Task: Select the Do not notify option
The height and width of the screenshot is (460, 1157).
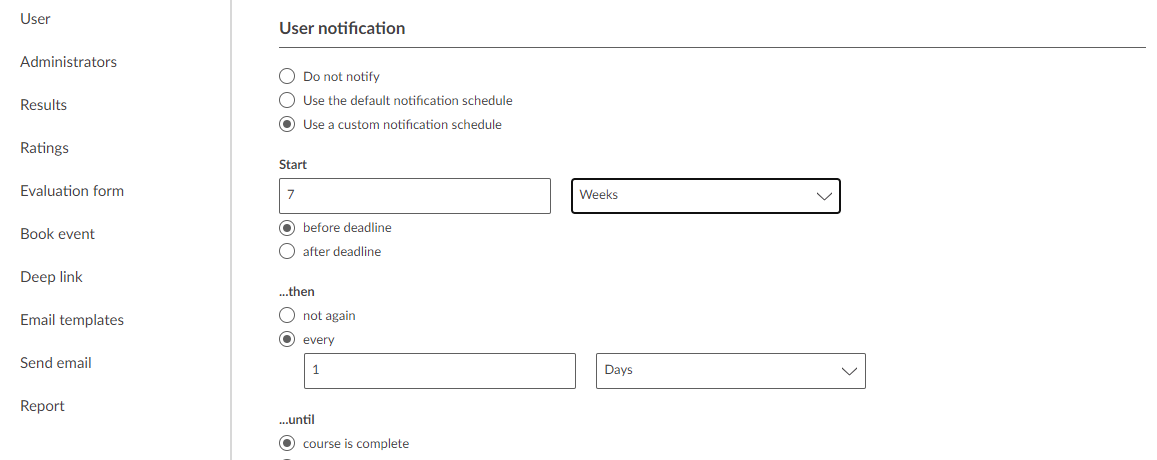Action: (x=287, y=76)
